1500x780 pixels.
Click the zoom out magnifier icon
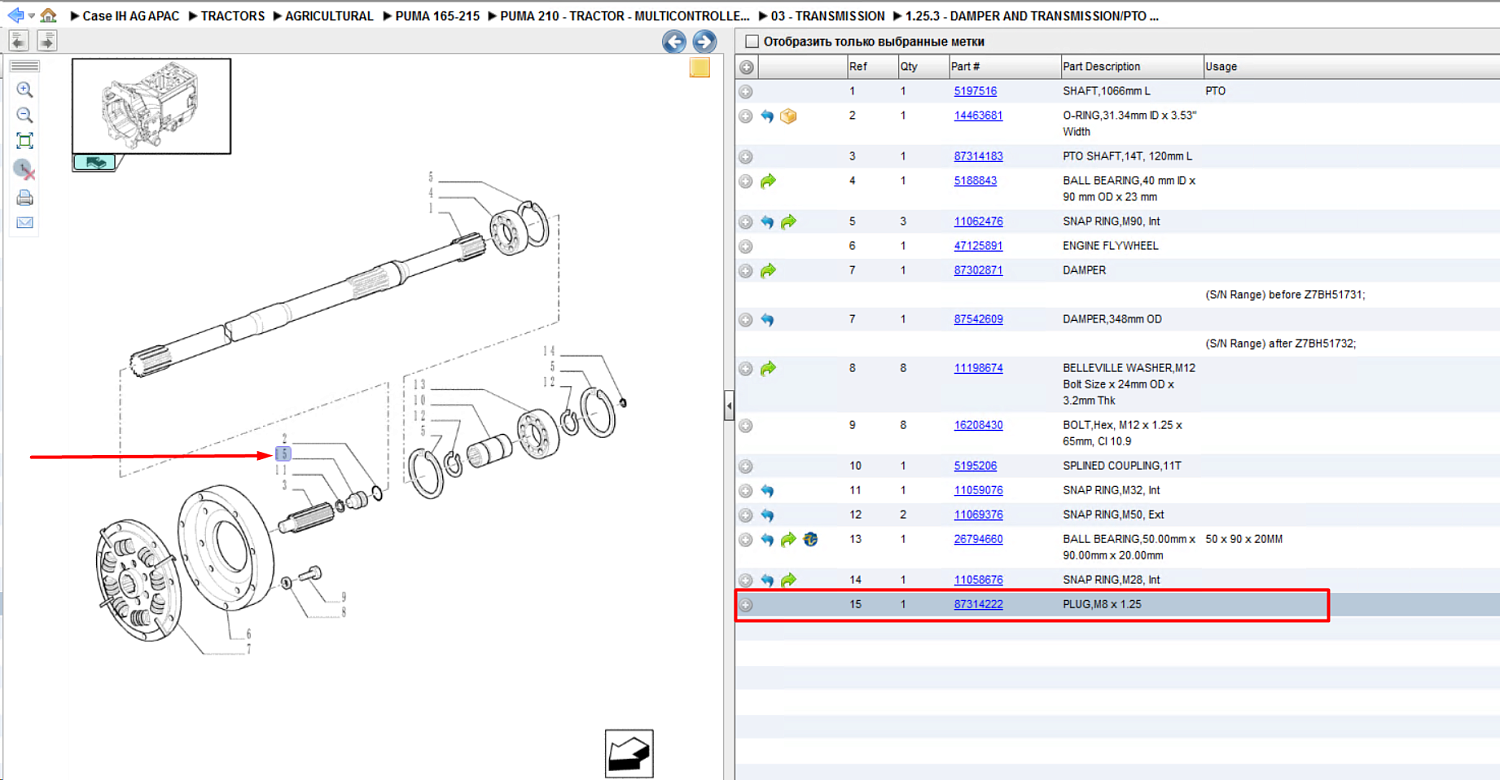25,115
